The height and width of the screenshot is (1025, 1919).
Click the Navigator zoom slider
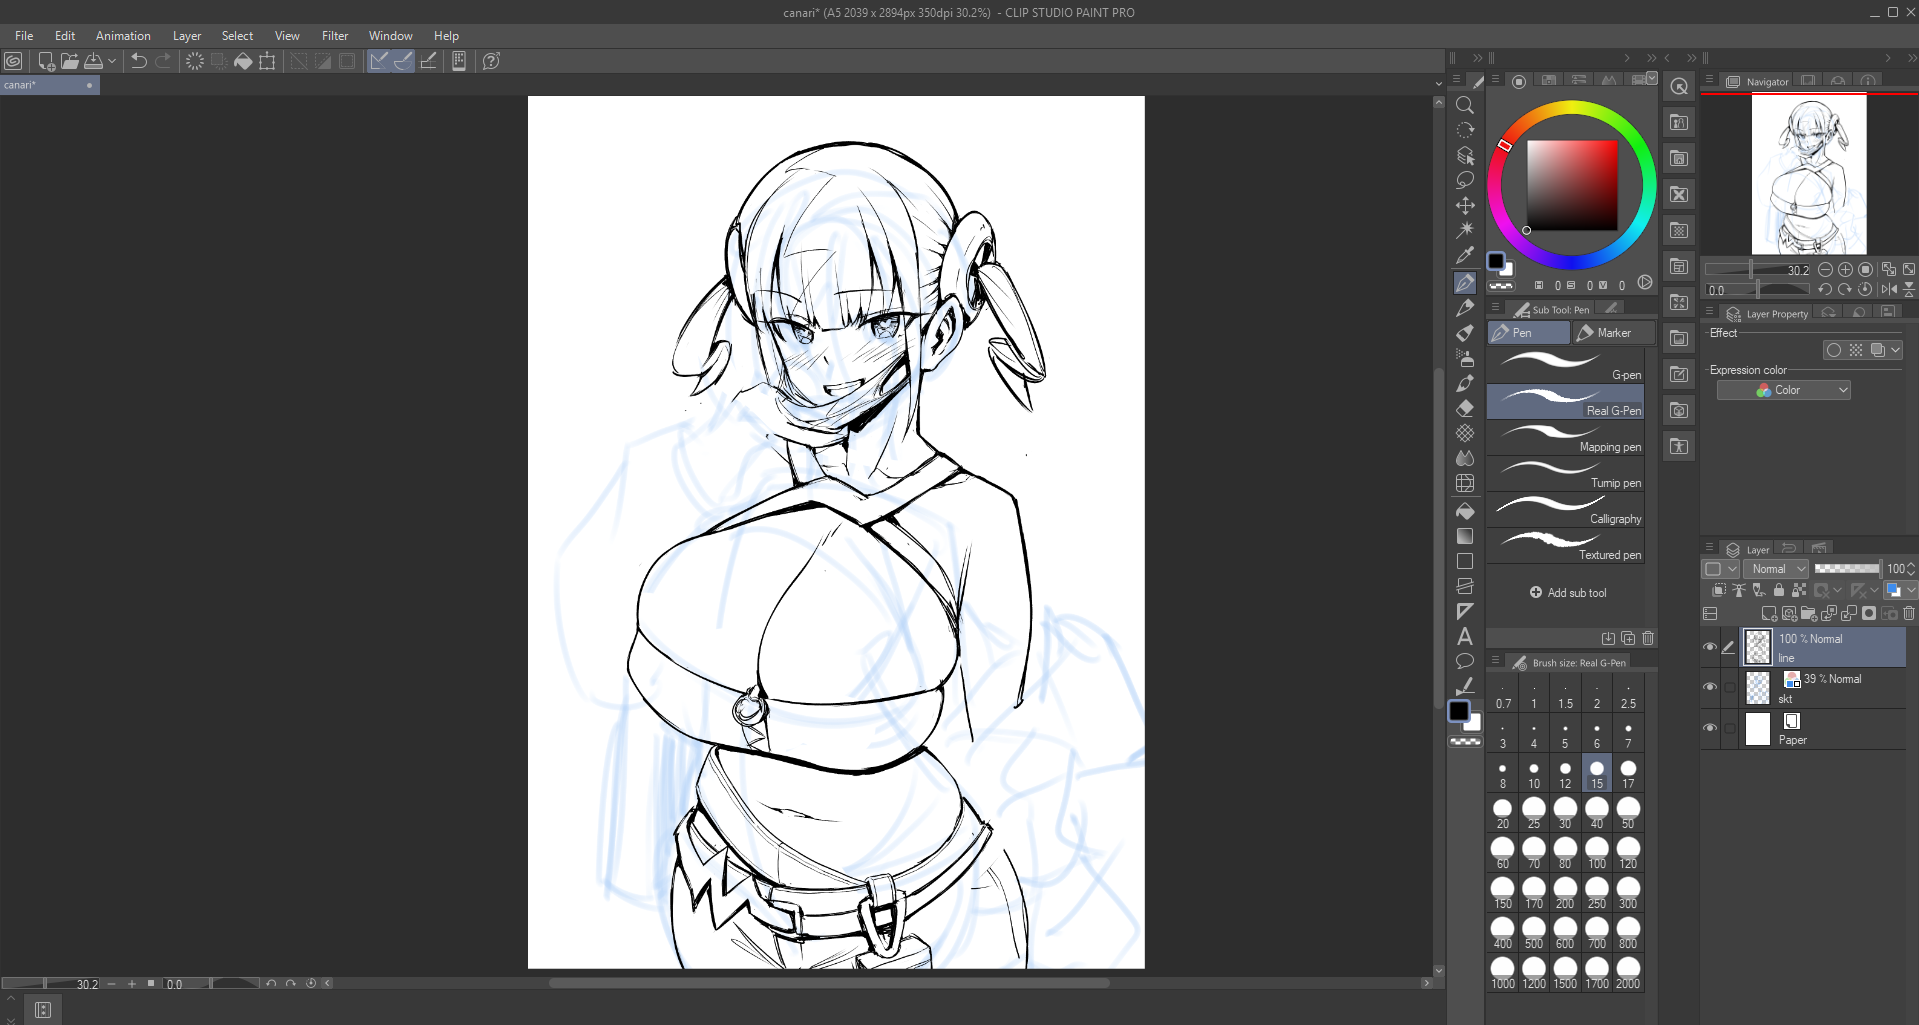point(1758,270)
